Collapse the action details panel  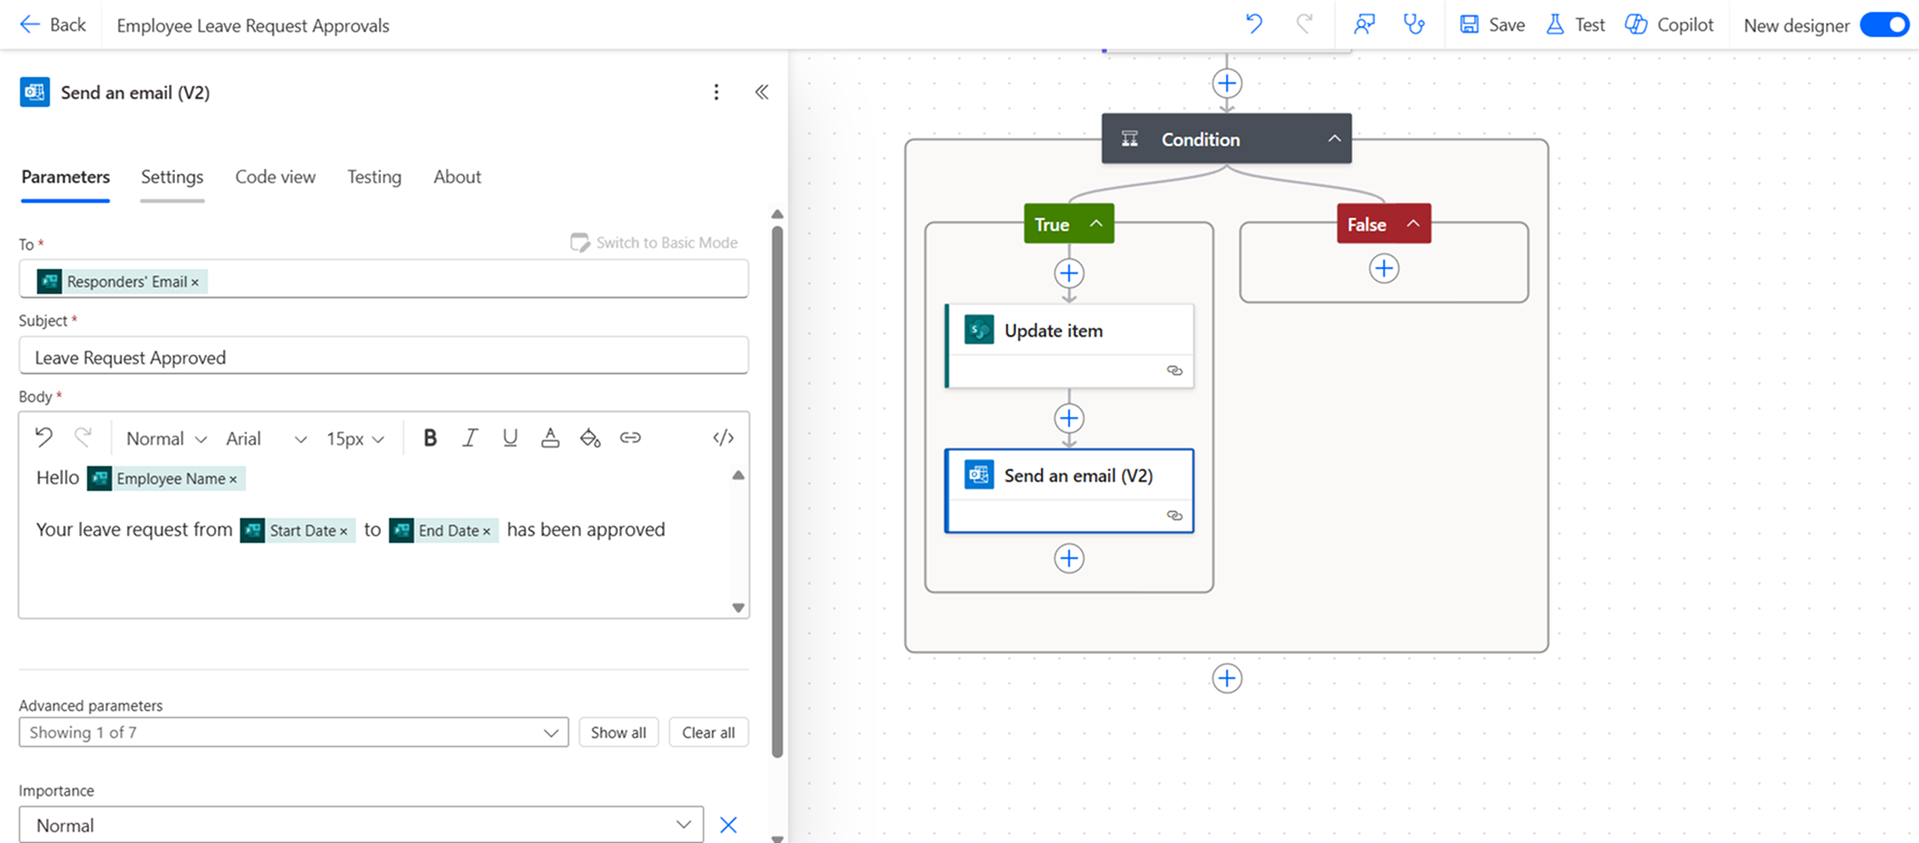(x=762, y=92)
